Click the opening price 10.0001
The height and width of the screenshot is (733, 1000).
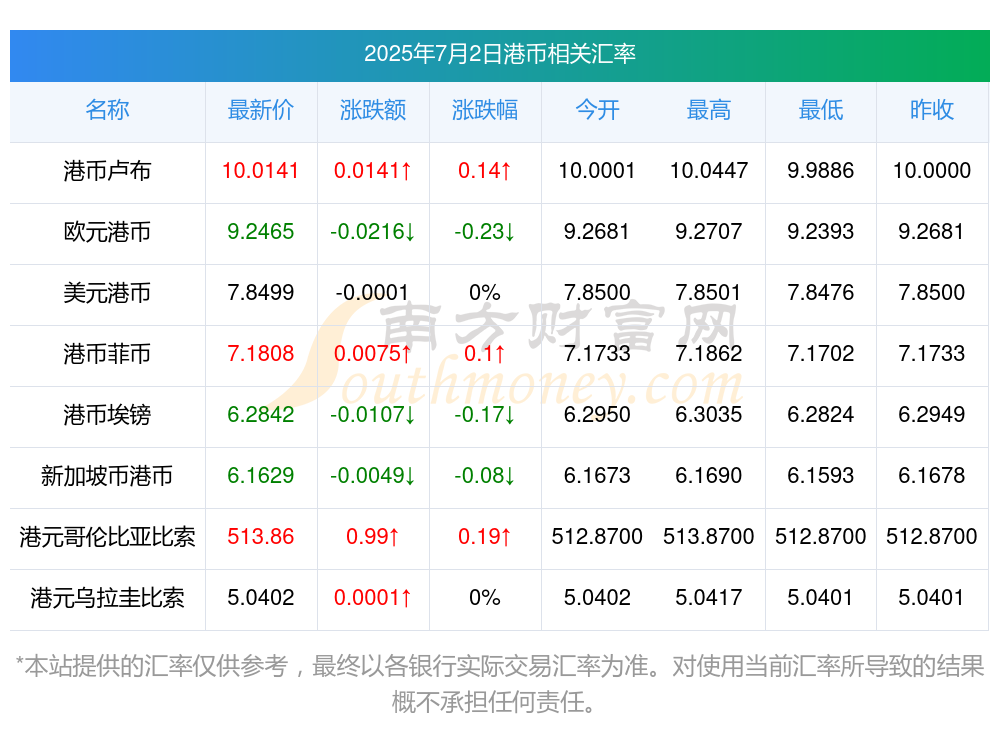(x=597, y=171)
